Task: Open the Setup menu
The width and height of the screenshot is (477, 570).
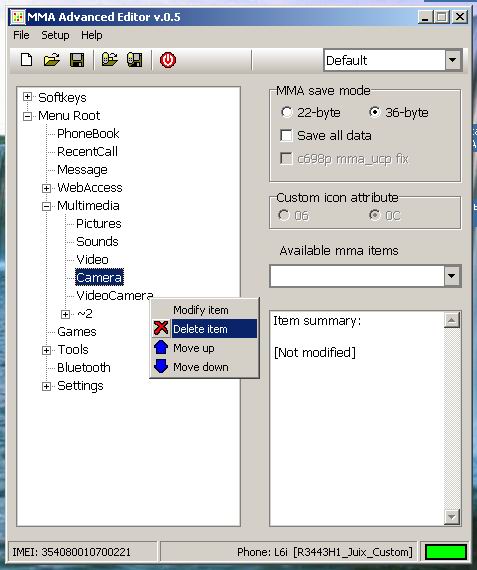Action: click(x=55, y=35)
